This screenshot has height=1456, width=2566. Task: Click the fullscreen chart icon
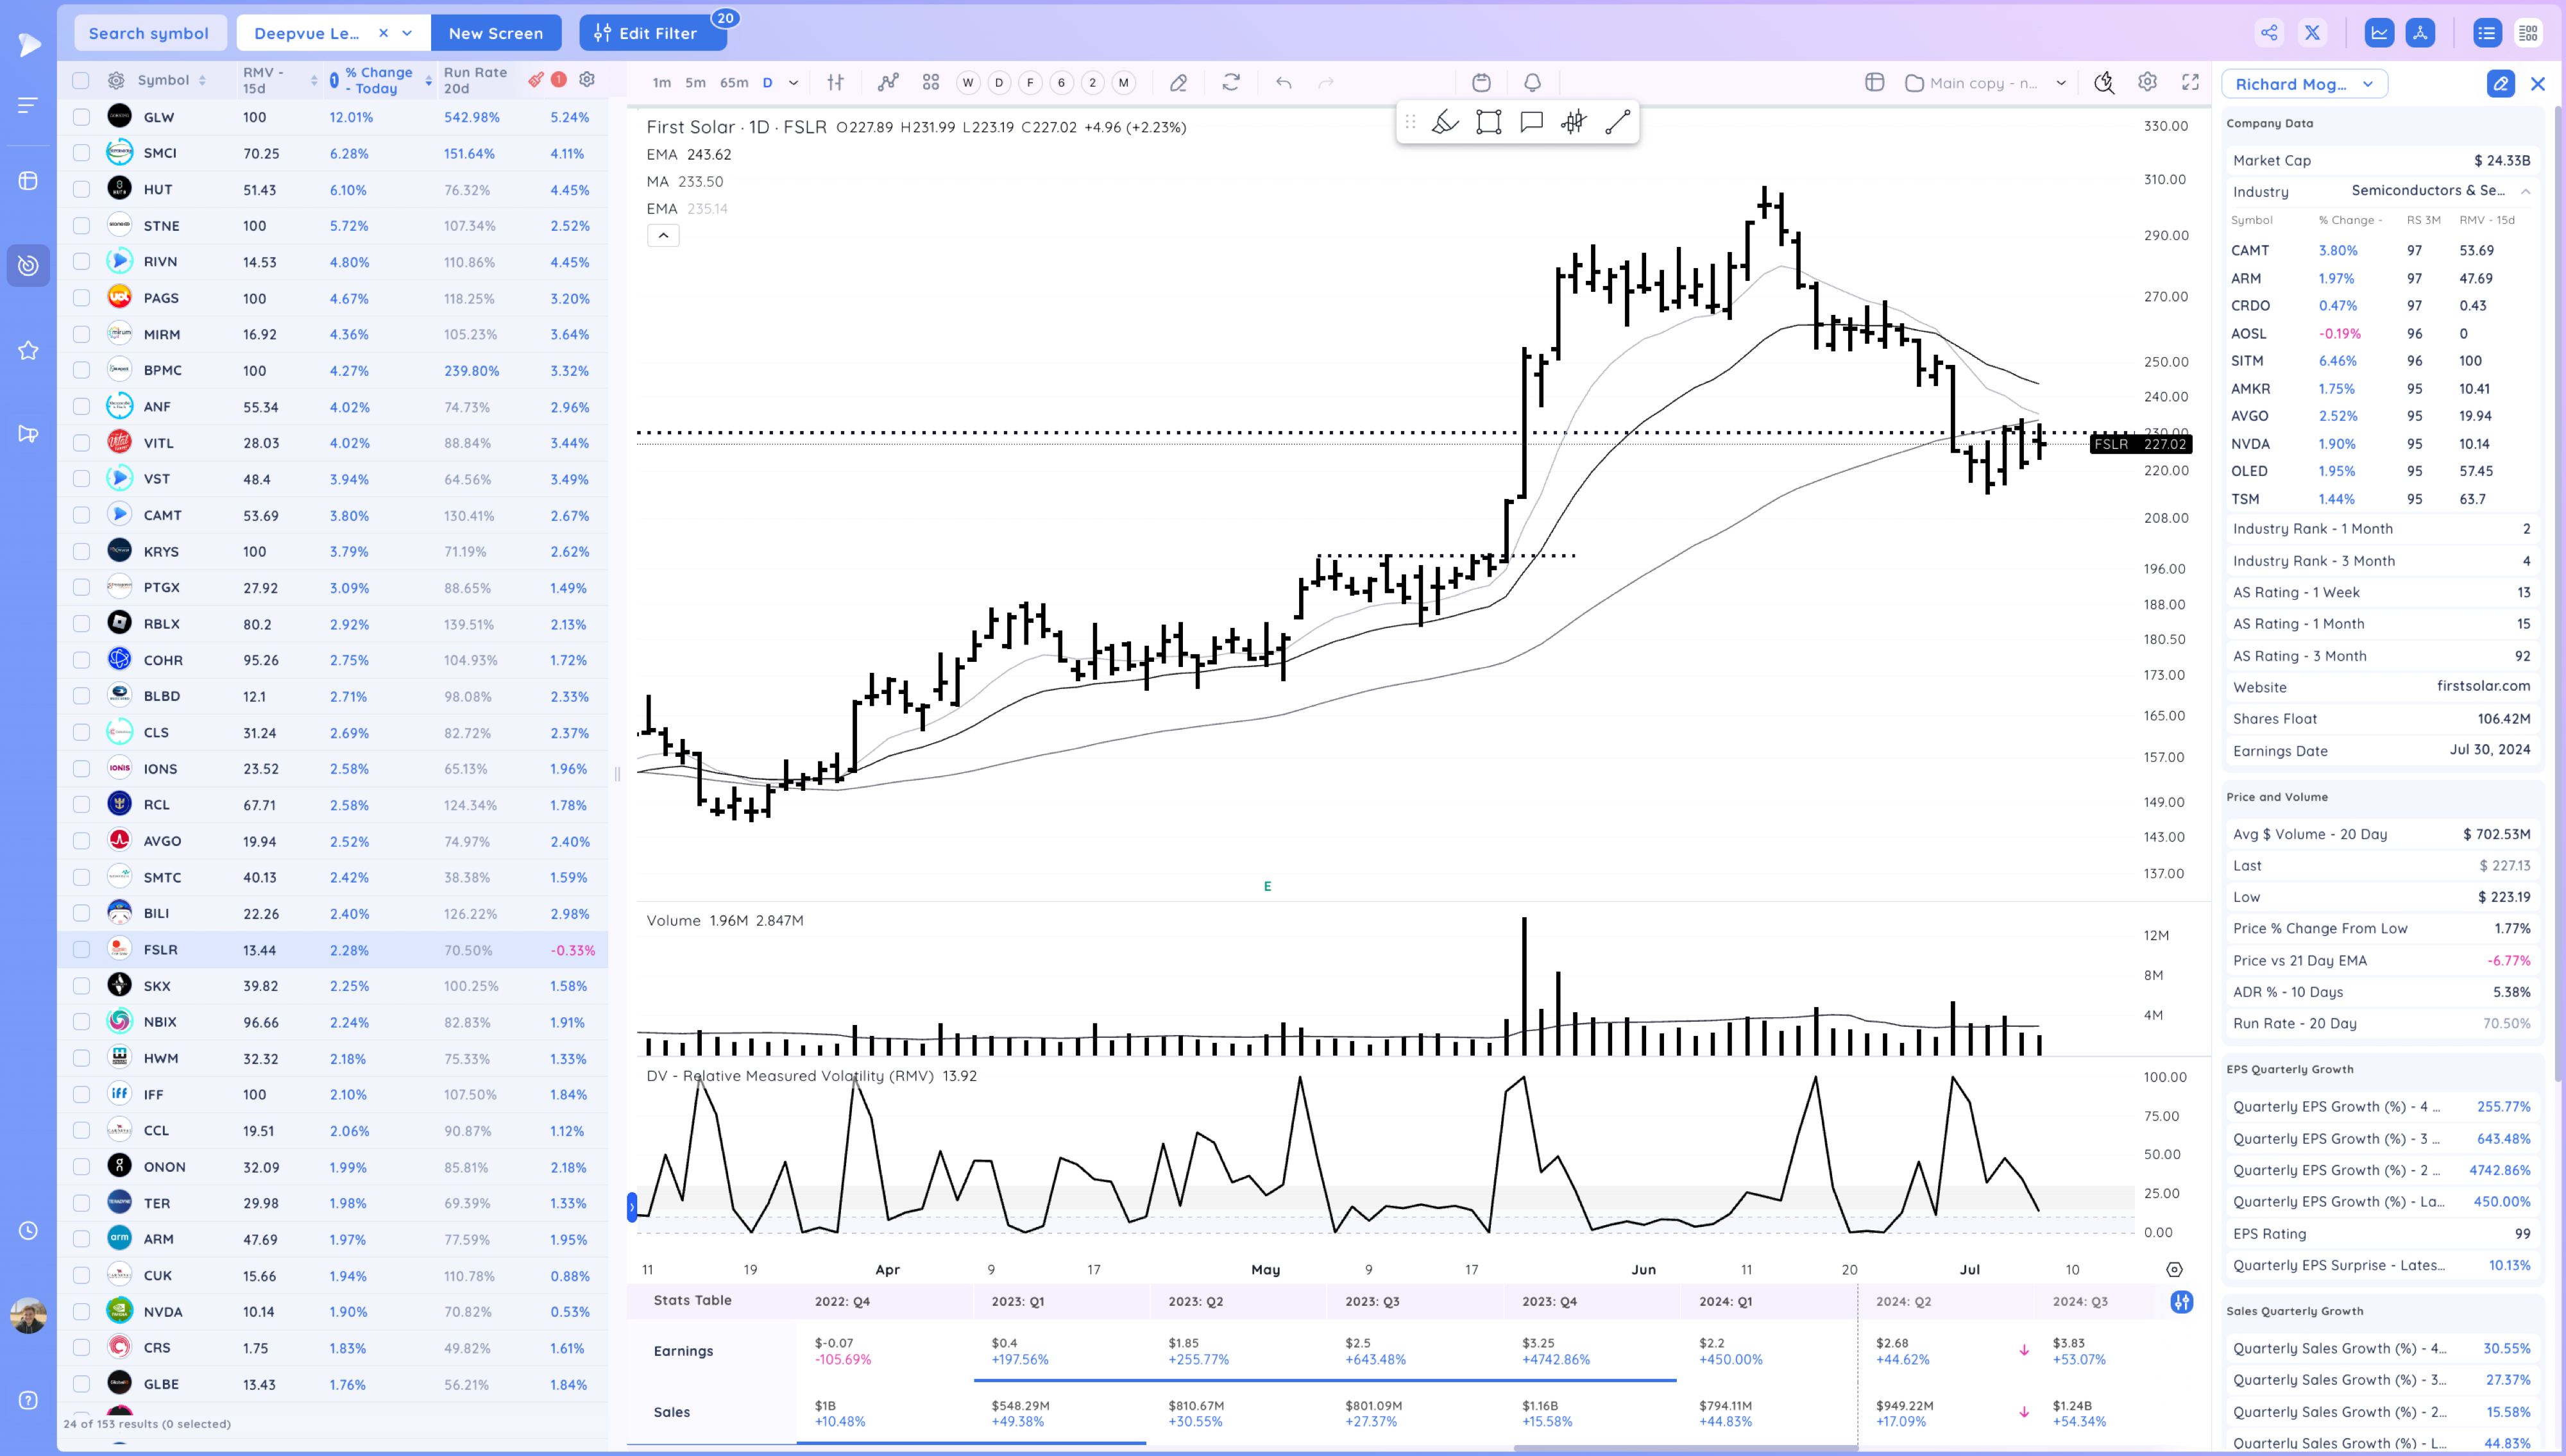click(2190, 83)
